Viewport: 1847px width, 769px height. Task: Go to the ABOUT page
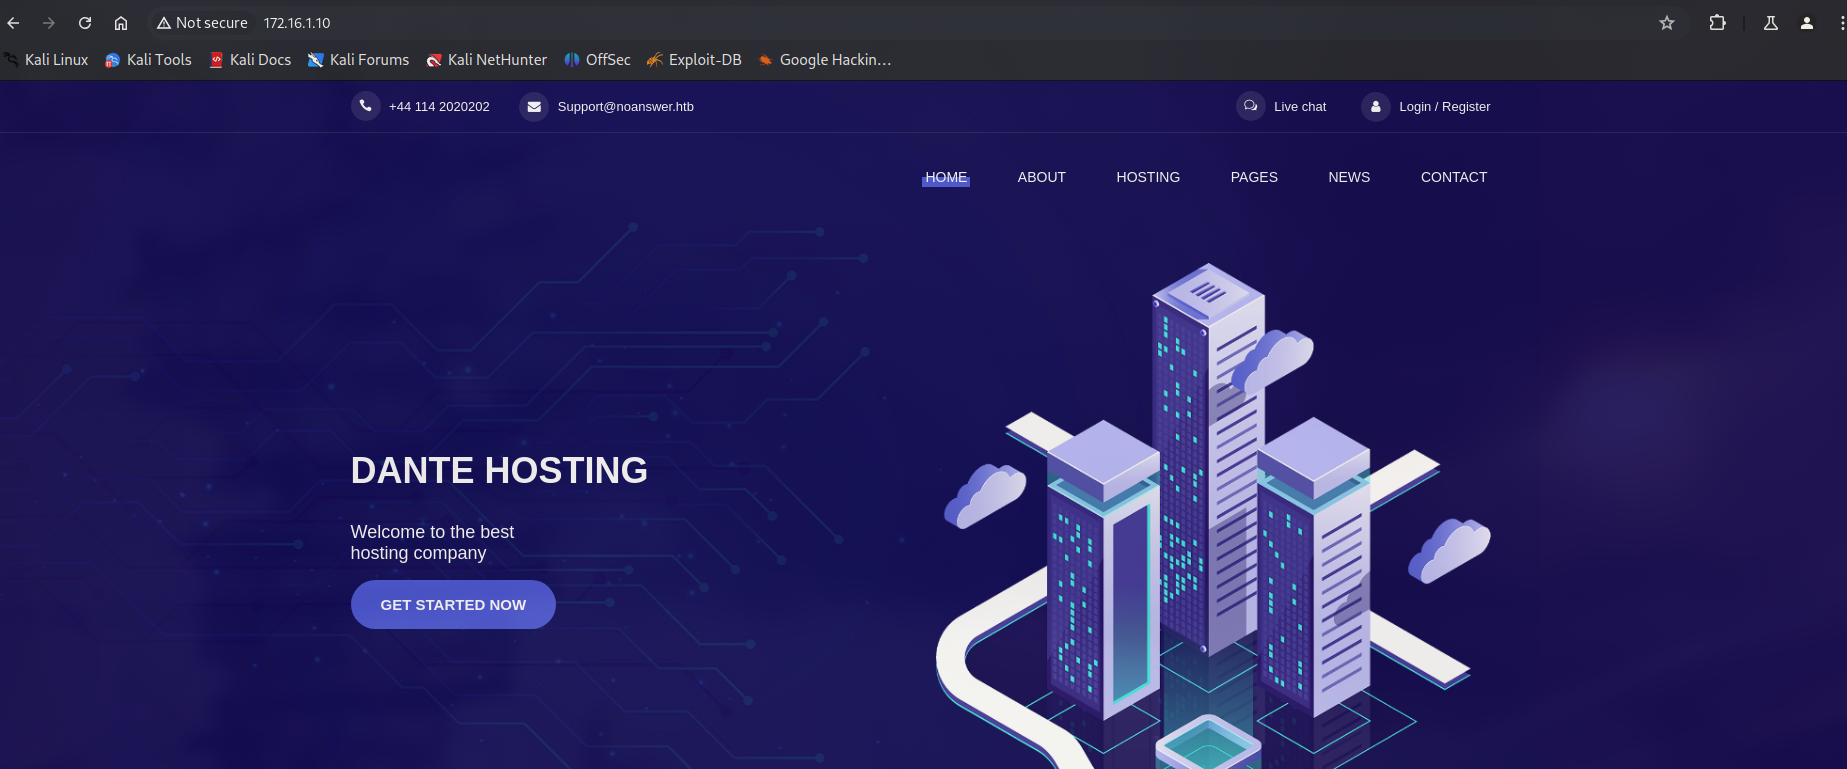1041,177
